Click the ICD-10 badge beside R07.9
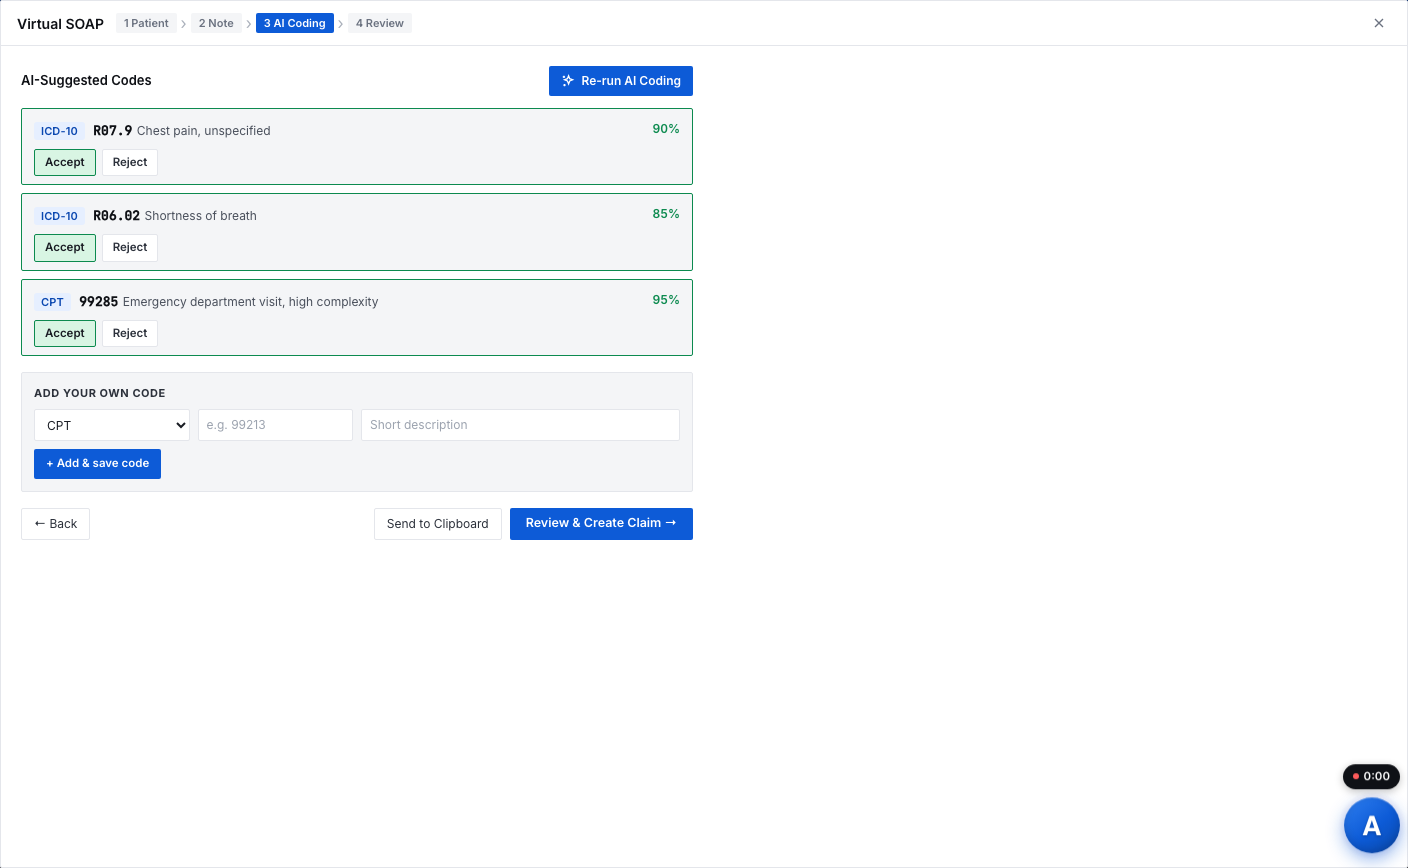 coord(59,131)
